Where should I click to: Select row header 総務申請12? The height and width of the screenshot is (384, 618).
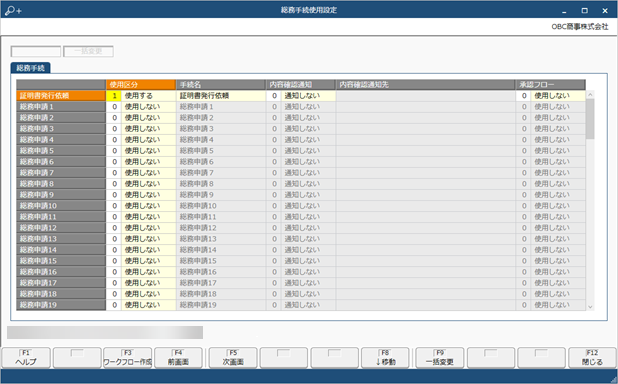click(61, 228)
